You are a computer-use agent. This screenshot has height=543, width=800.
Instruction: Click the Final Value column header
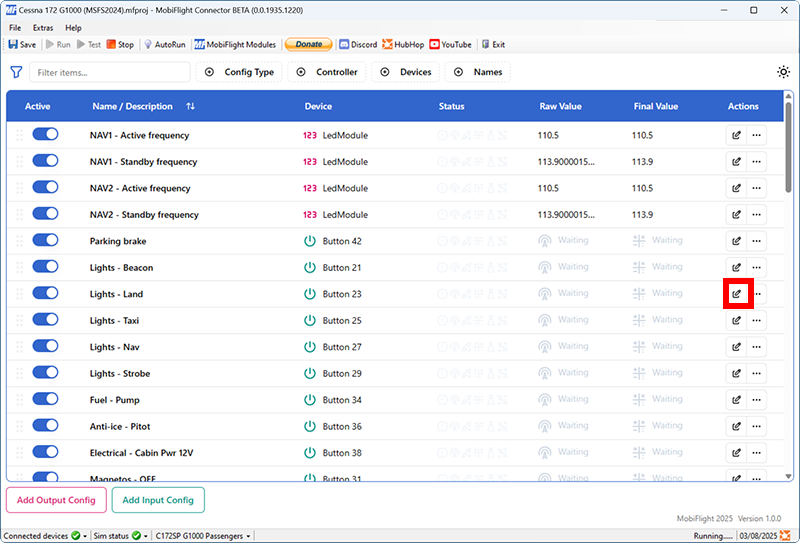pyautogui.click(x=656, y=106)
